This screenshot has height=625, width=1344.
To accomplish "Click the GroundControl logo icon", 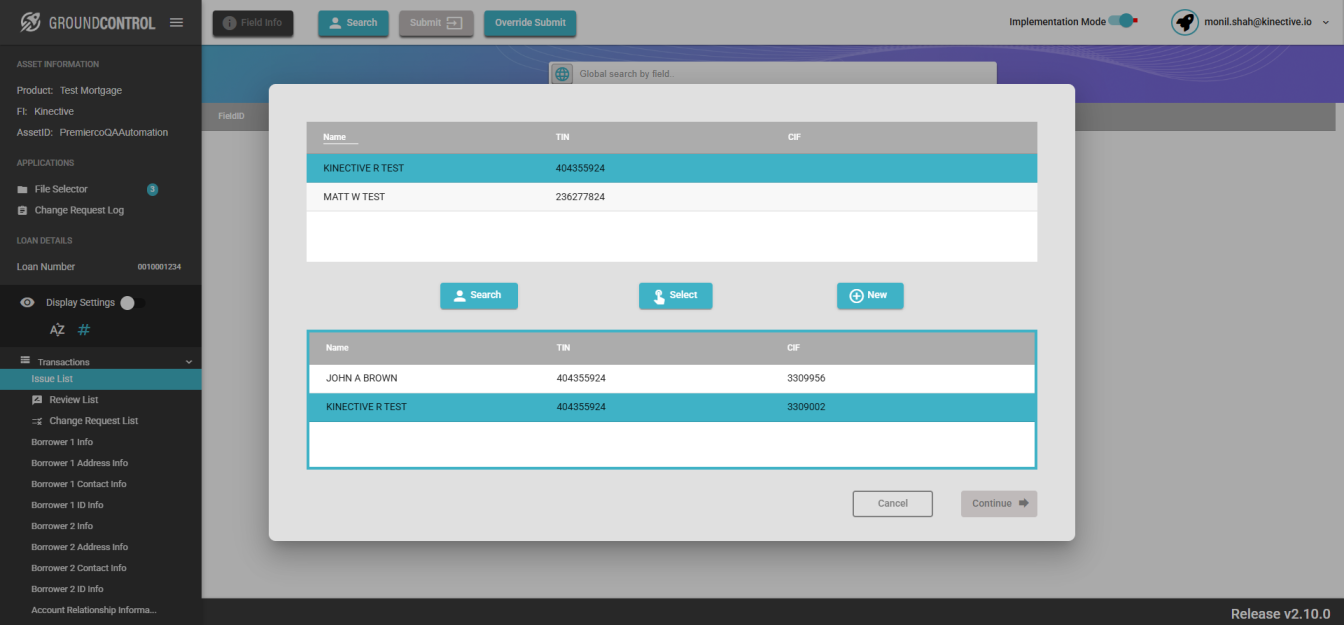I will coord(30,21).
